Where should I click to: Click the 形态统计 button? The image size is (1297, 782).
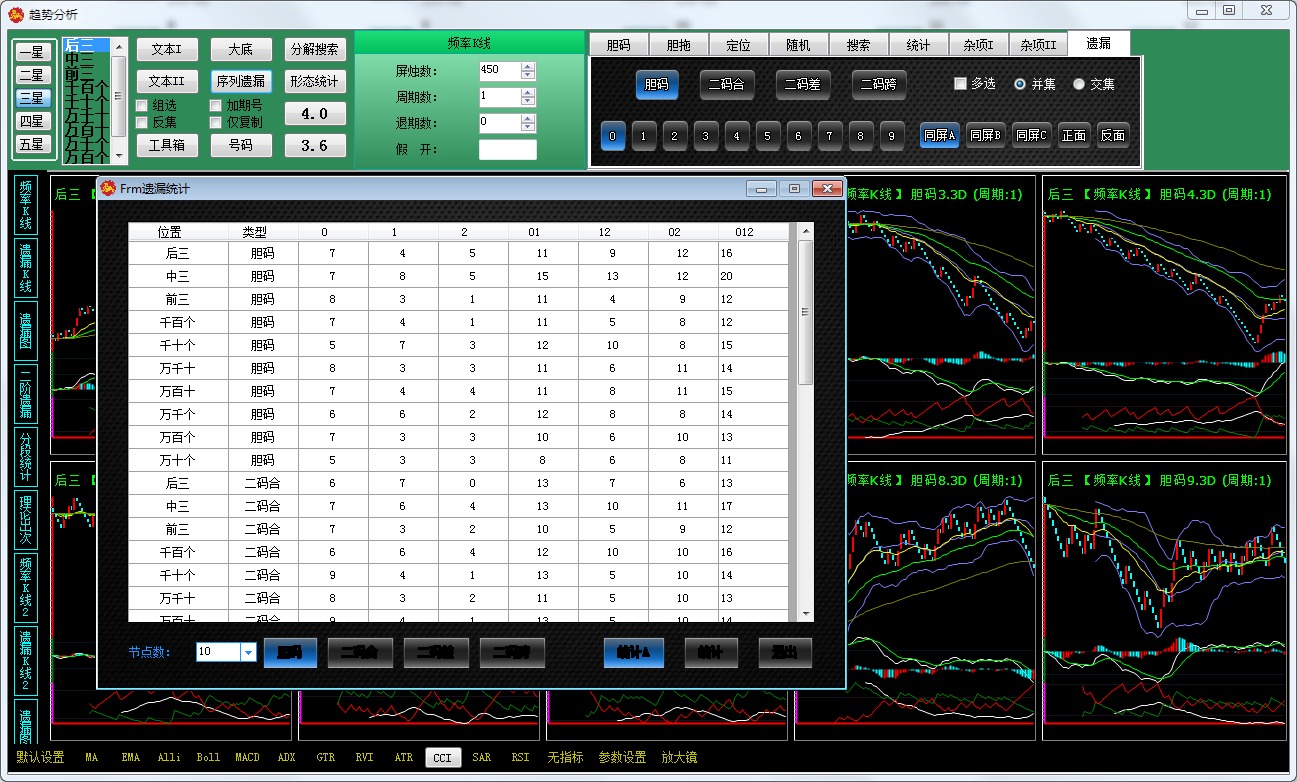click(x=315, y=81)
